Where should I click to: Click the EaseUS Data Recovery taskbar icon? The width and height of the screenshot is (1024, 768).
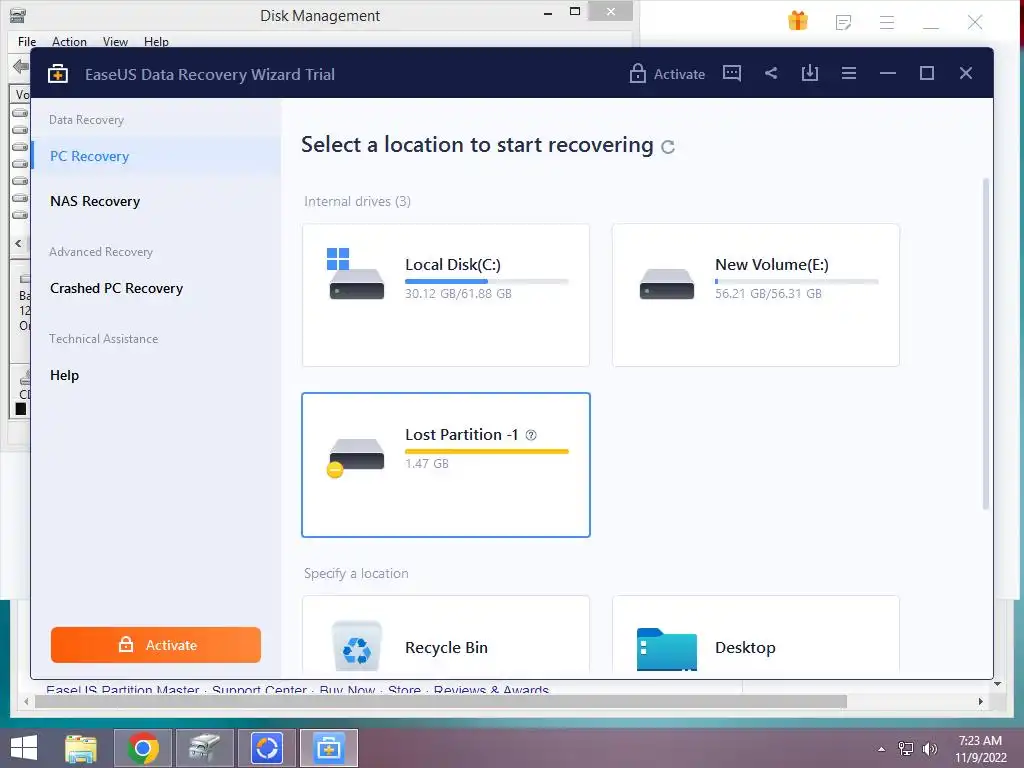[x=328, y=748]
